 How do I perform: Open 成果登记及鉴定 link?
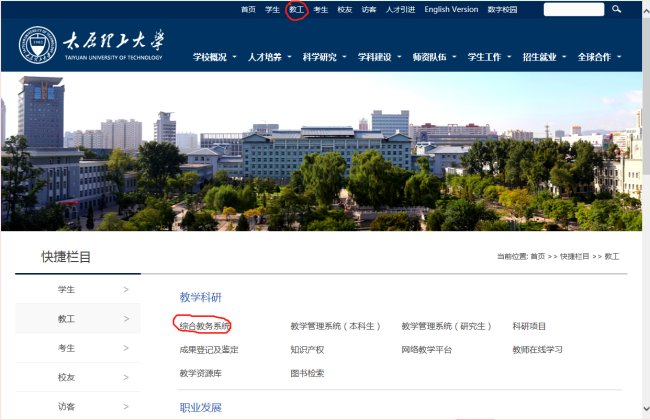(209, 350)
